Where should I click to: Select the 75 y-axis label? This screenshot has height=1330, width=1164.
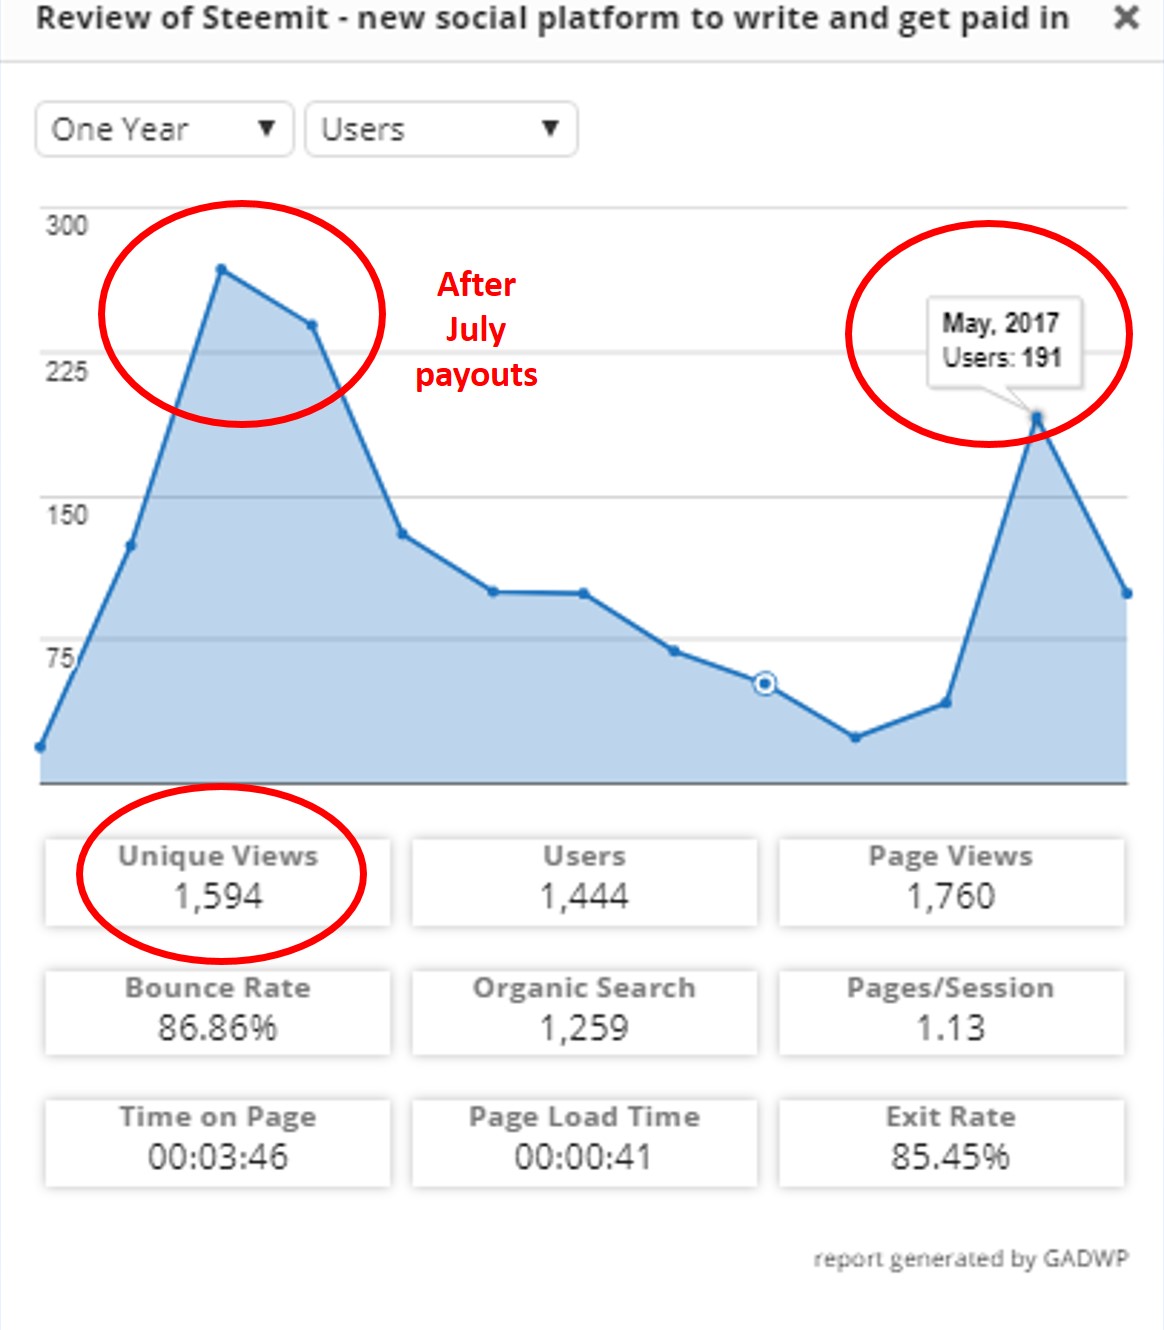(x=60, y=658)
